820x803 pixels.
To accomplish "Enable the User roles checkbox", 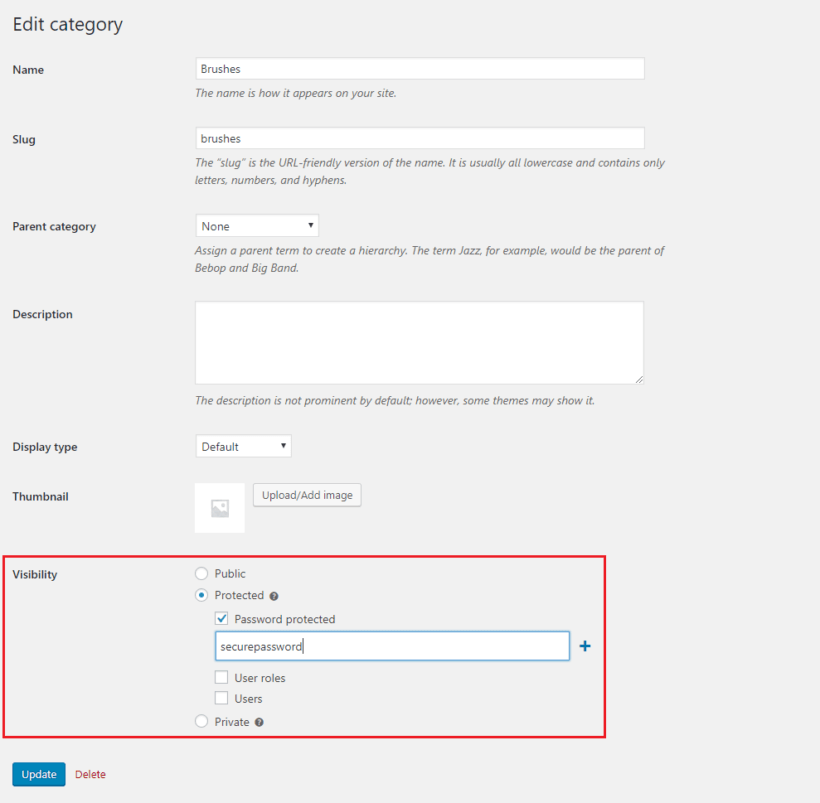I will (x=221, y=677).
